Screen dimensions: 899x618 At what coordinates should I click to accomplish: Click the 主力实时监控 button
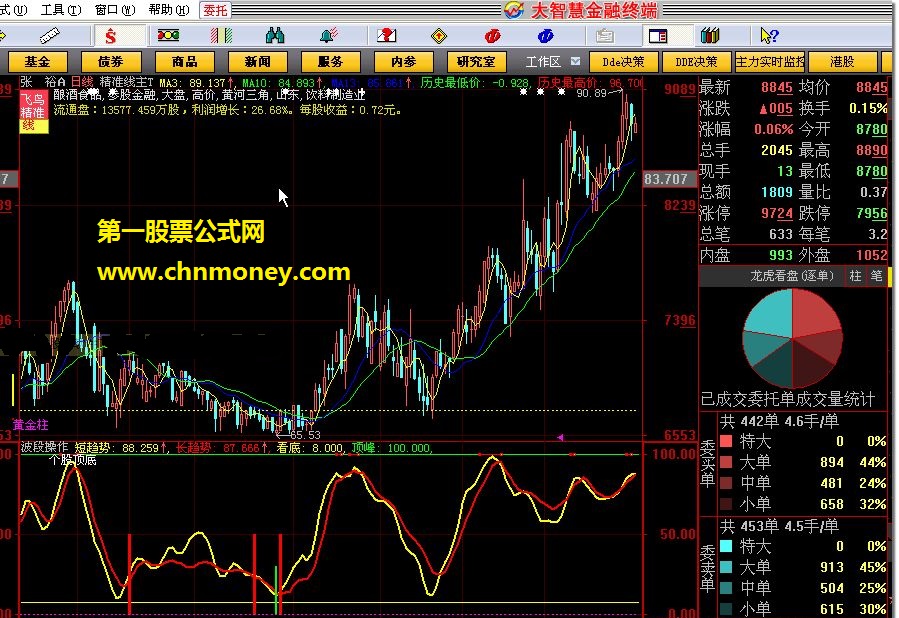[769, 61]
